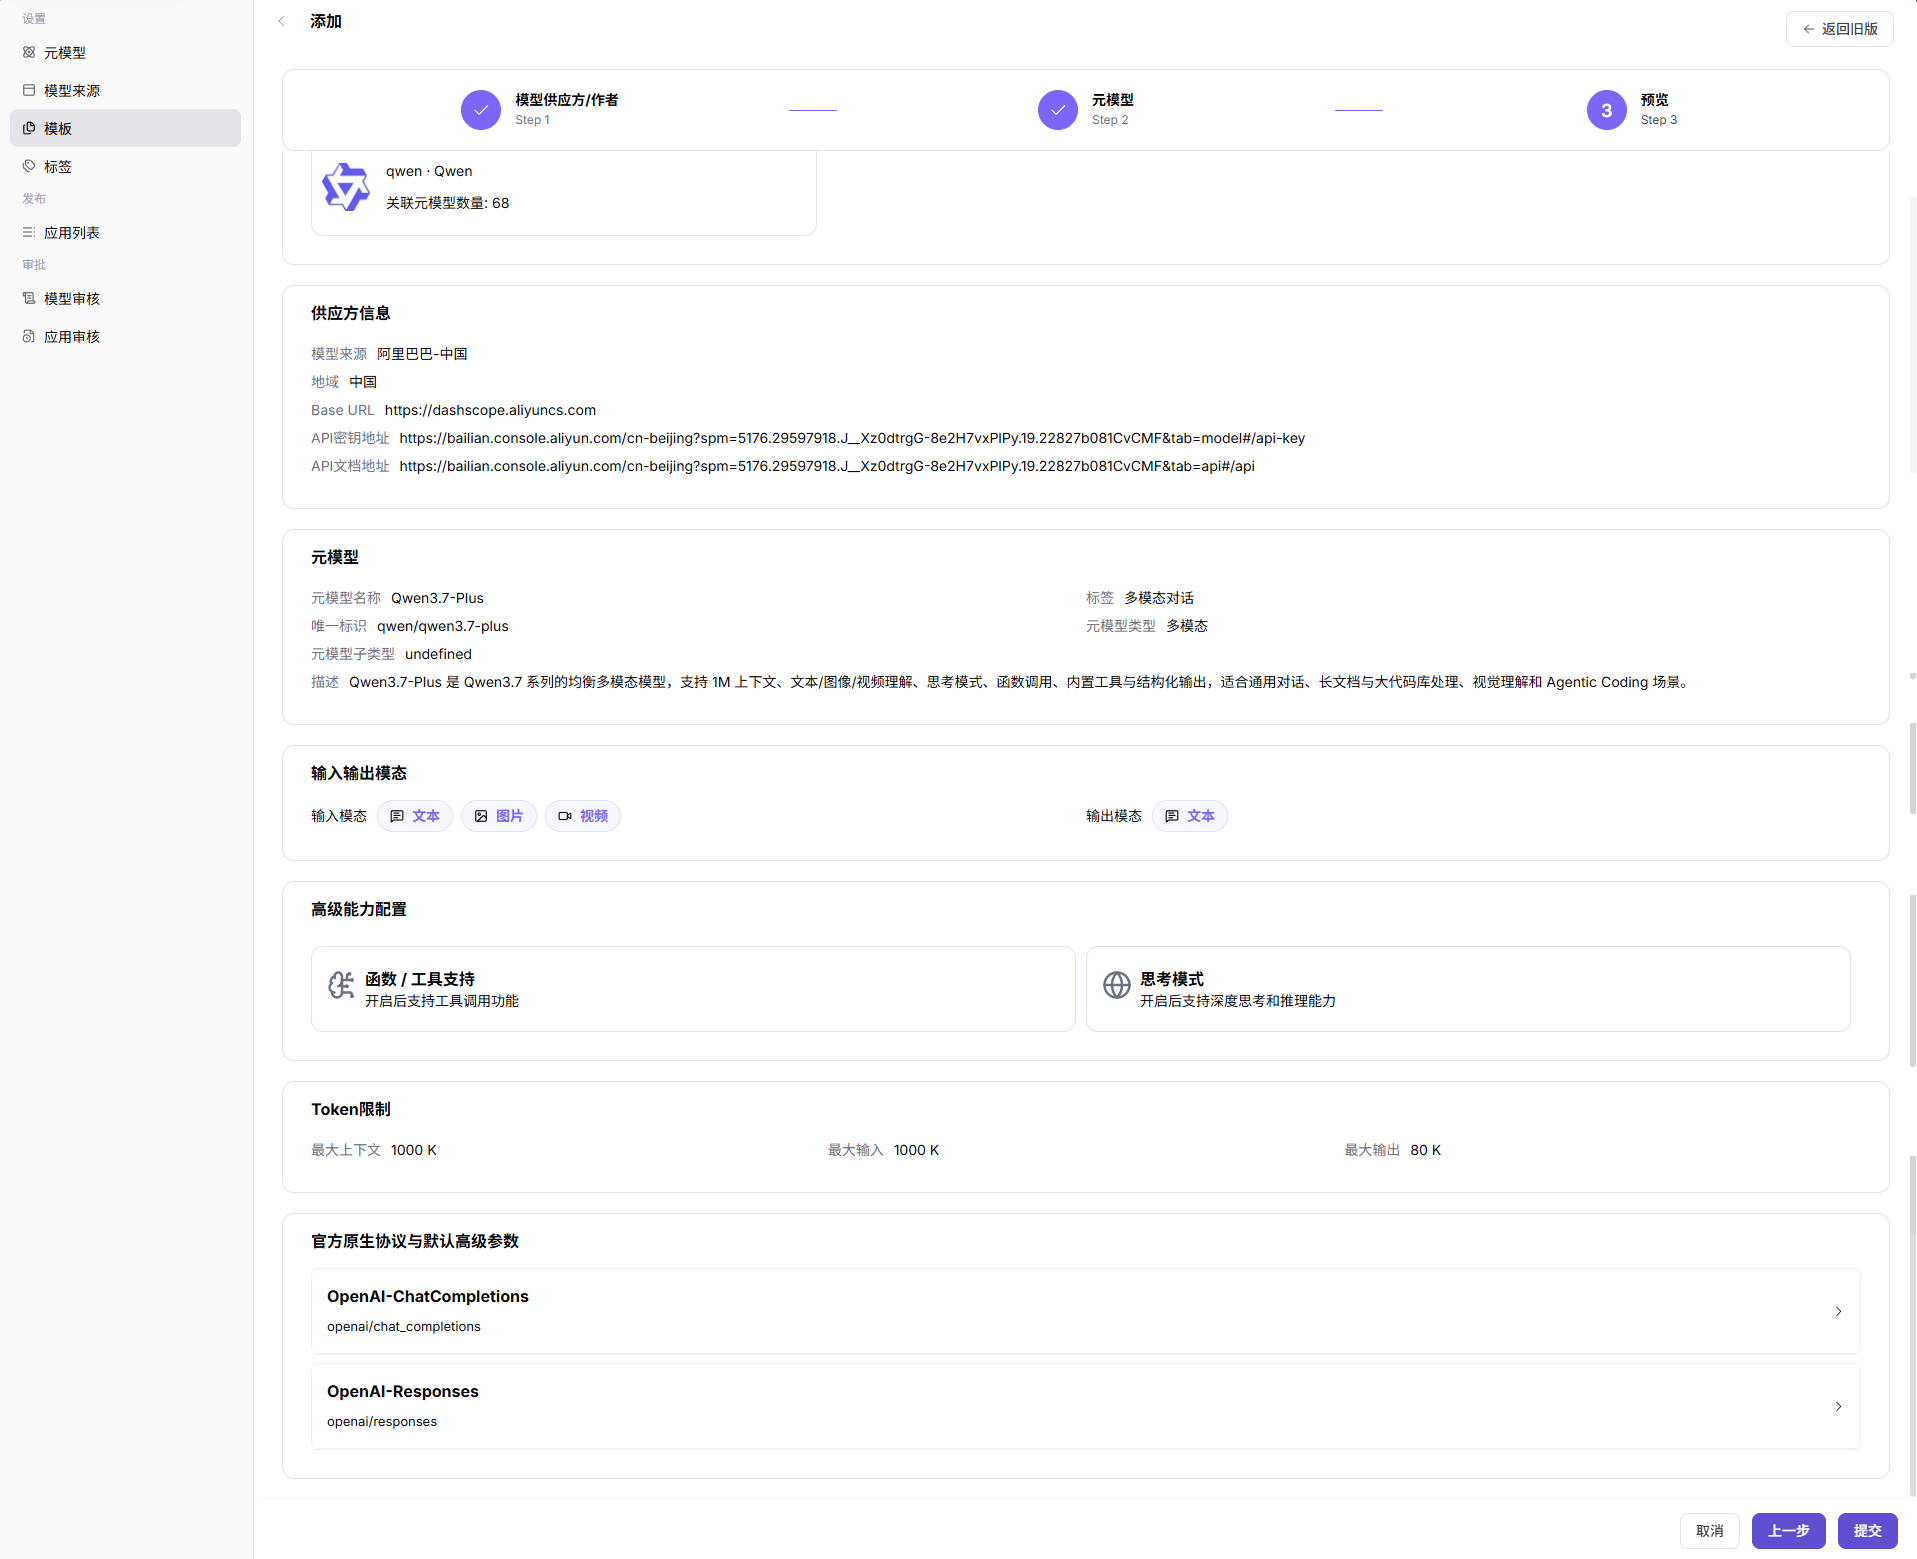Click the back arrow next to 添加

(282, 21)
